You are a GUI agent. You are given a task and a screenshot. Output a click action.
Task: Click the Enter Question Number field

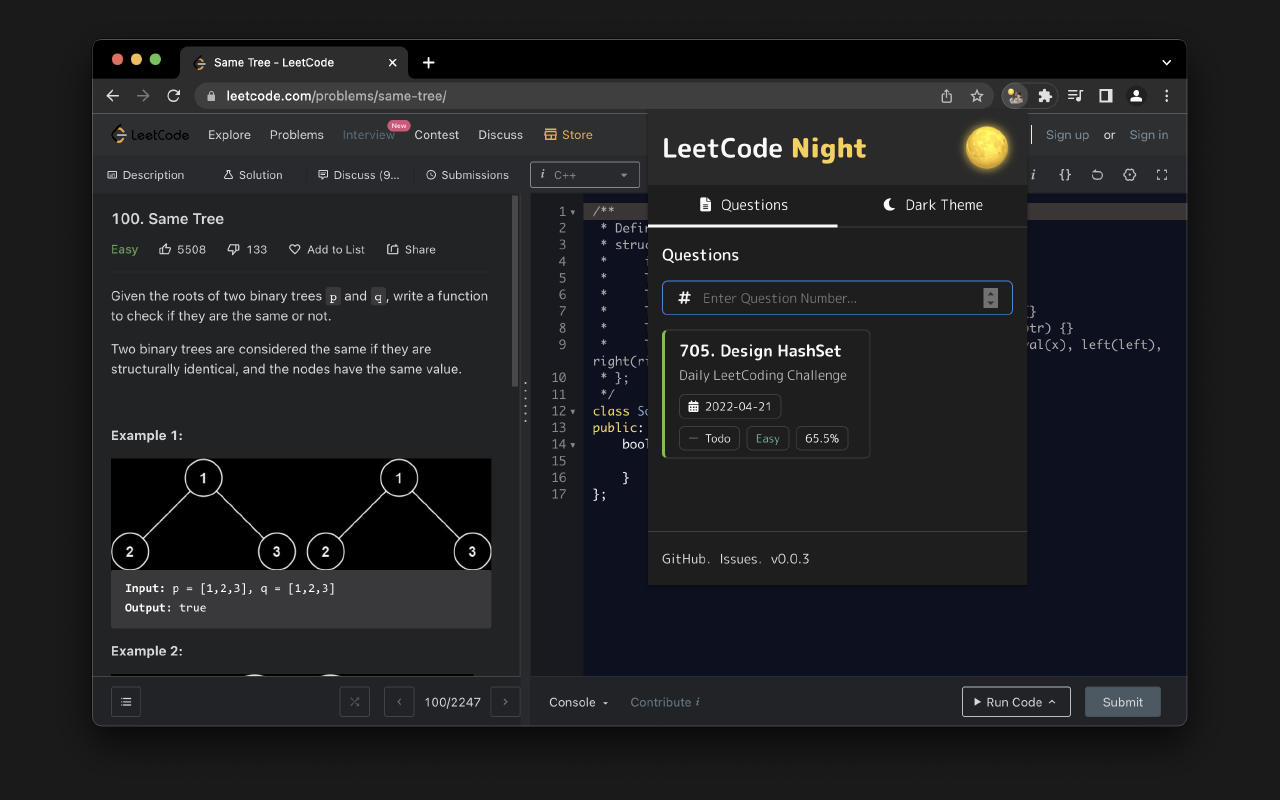point(837,298)
